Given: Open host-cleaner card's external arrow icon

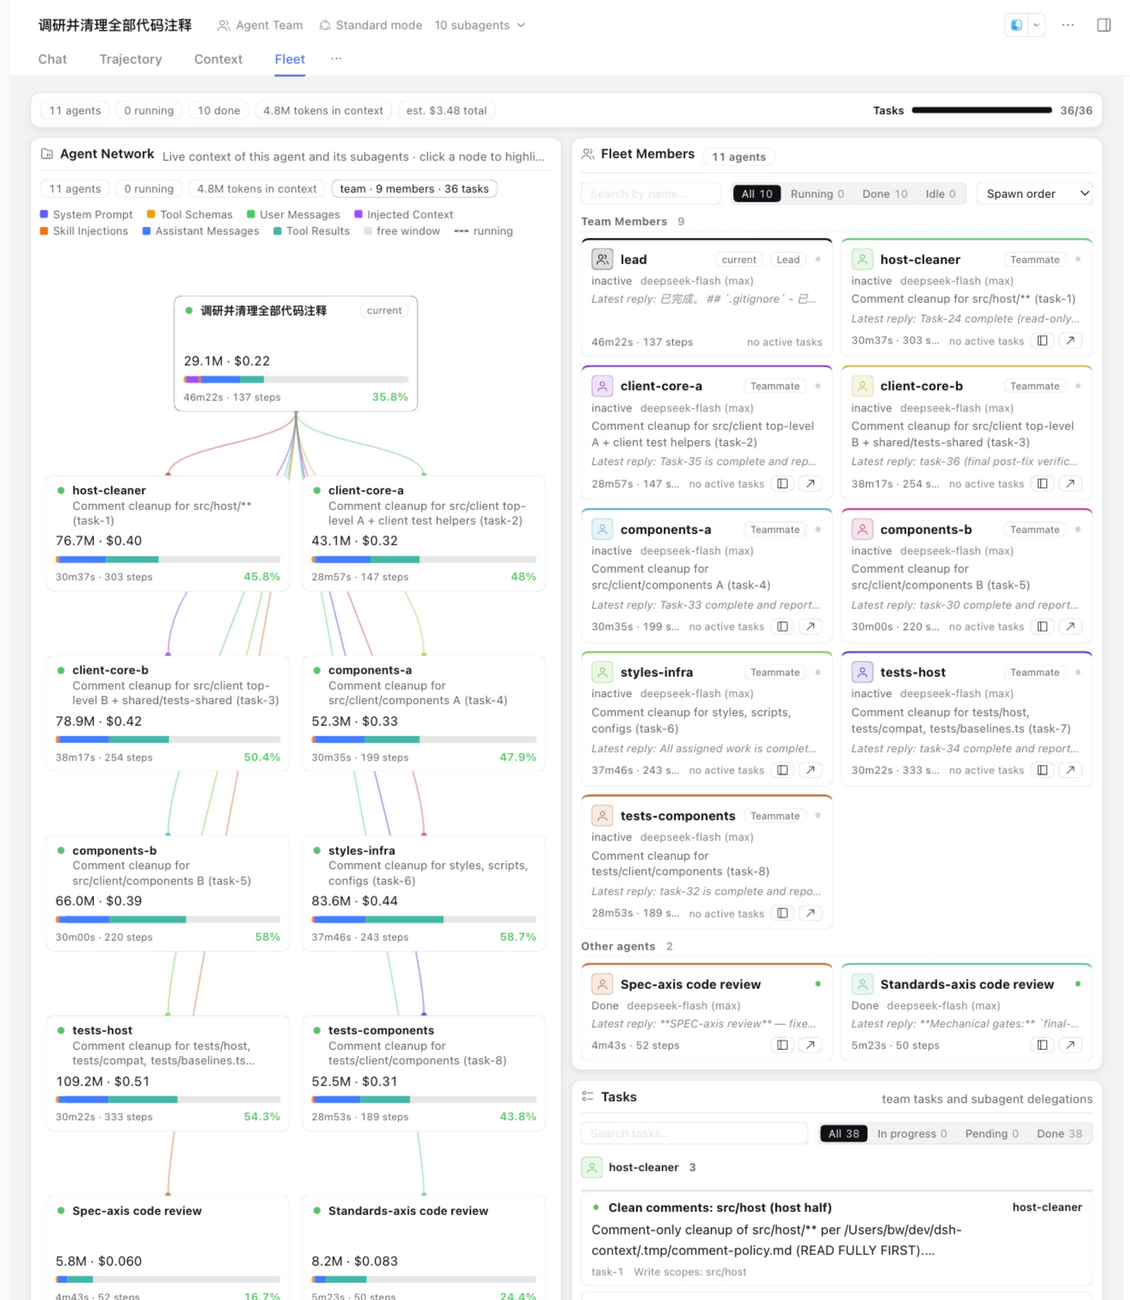Looking at the screenshot, I should click(1071, 341).
